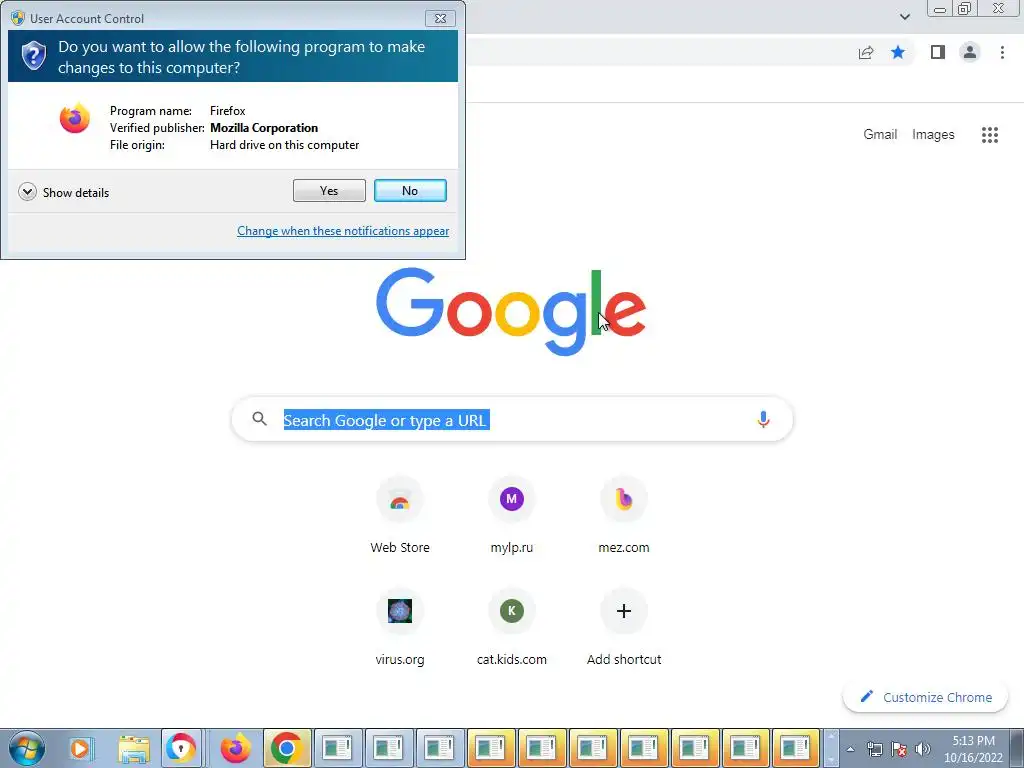Click the magnifier icon in the search box
Viewport: 1024px width, 768px height.
(x=260, y=419)
